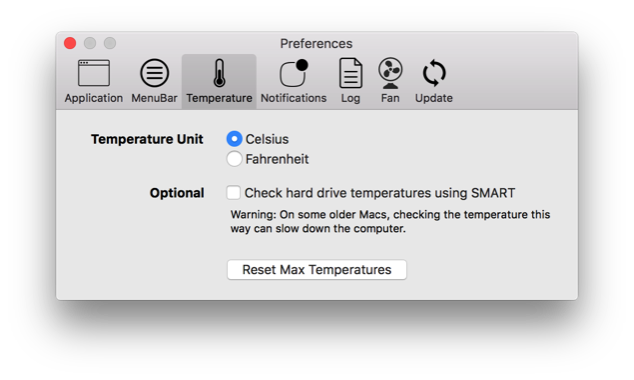Choose the Fahrenheit radio button

(x=234, y=159)
